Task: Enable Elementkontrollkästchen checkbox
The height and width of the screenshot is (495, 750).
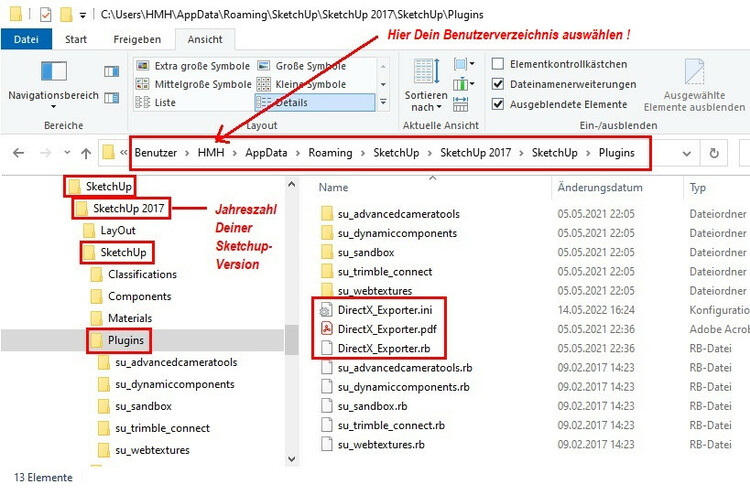Action: click(498, 64)
